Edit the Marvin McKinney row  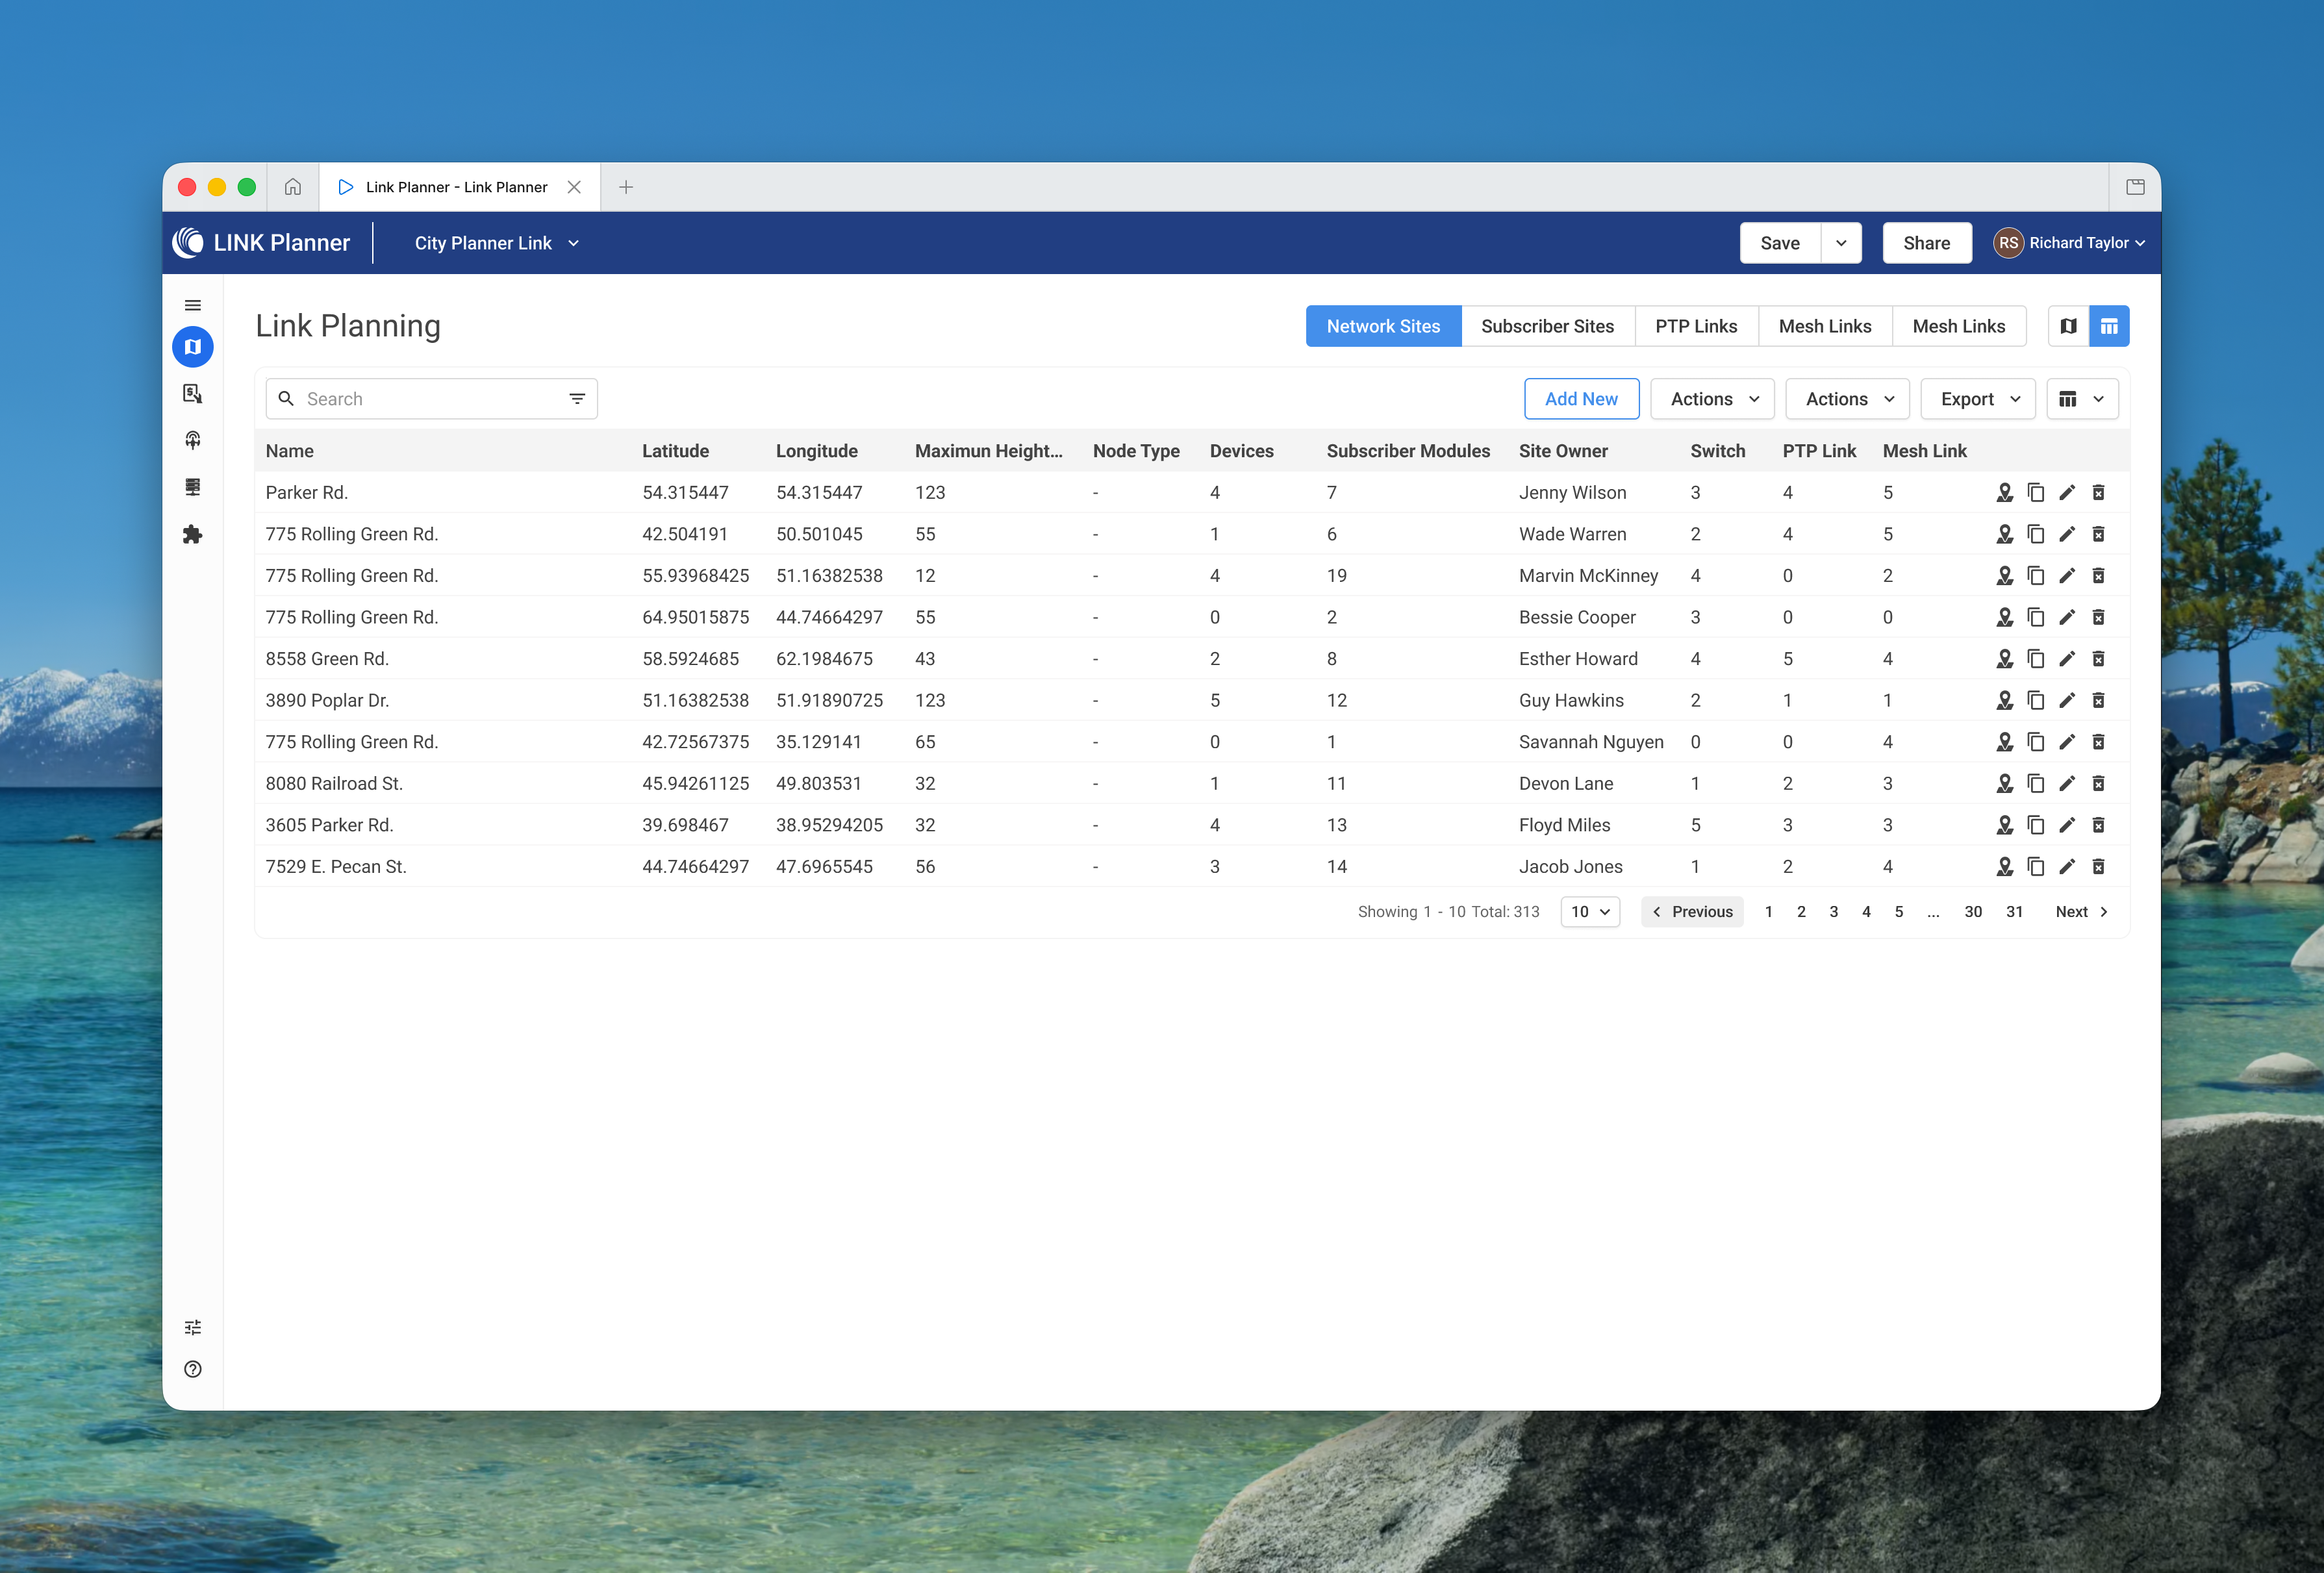[2067, 576]
